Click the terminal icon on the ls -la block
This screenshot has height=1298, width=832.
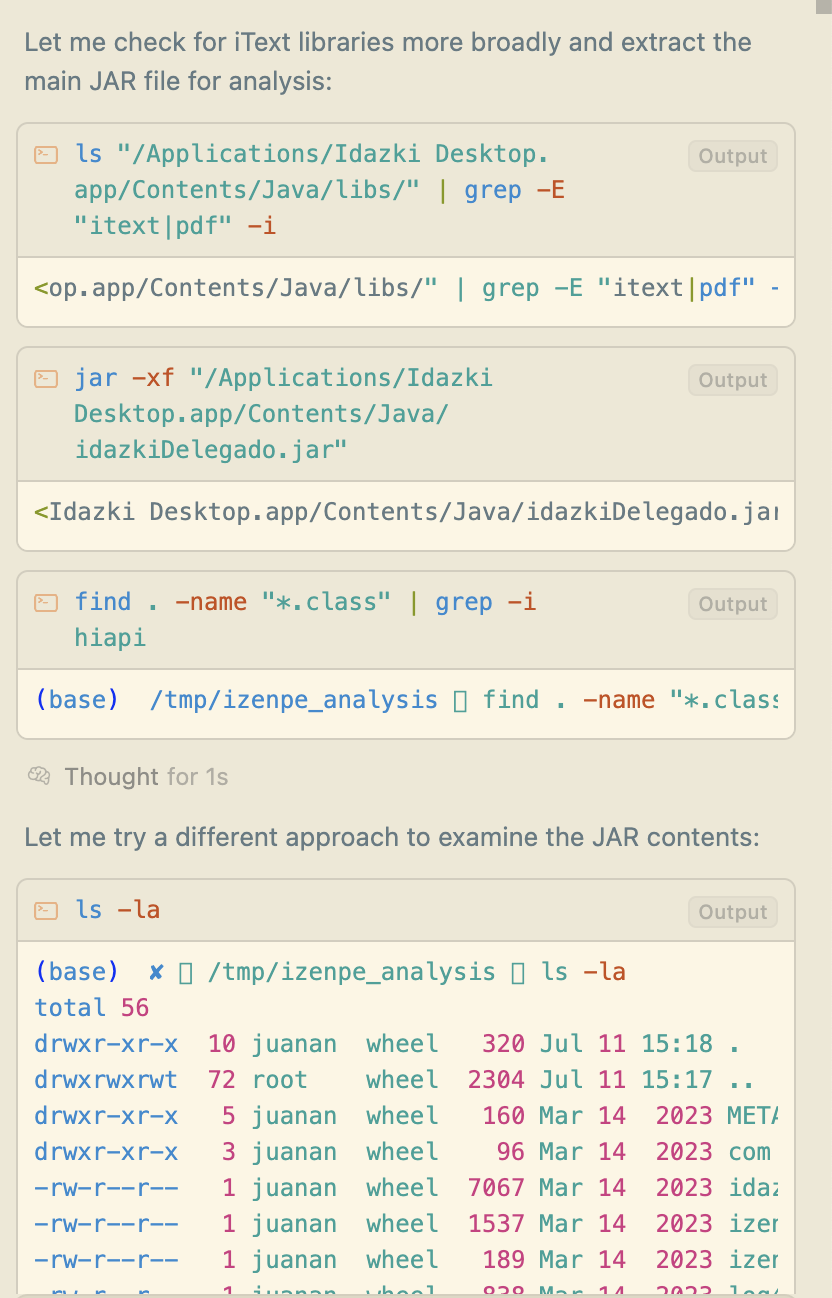45,910
